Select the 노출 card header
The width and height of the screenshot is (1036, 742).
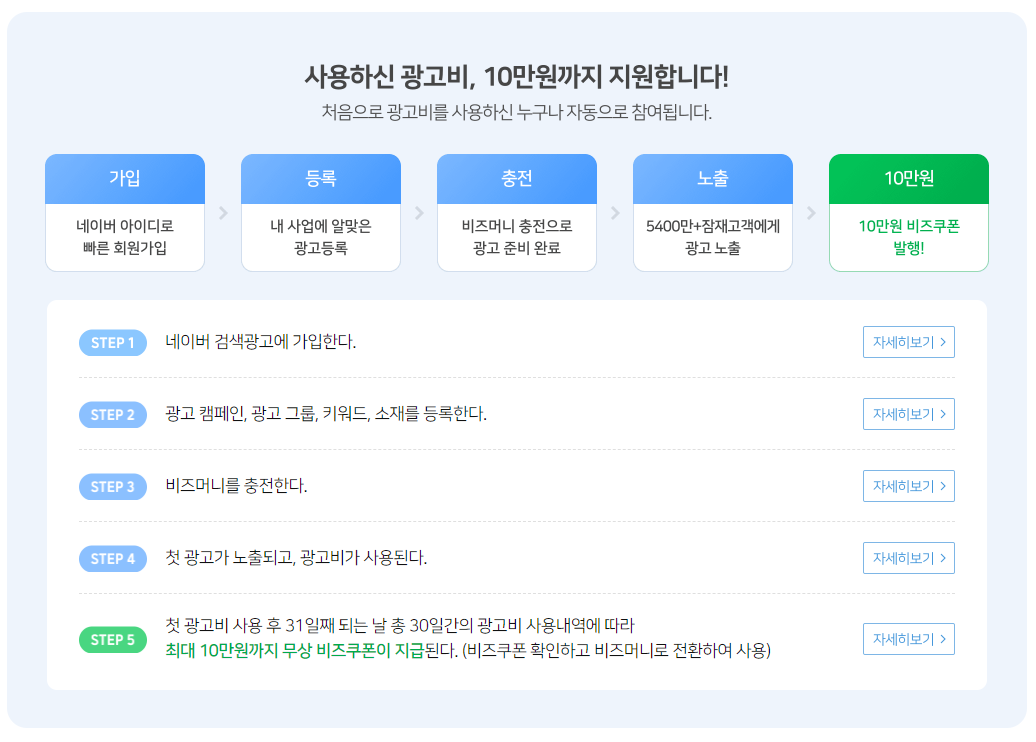click(x=713, y=178)
